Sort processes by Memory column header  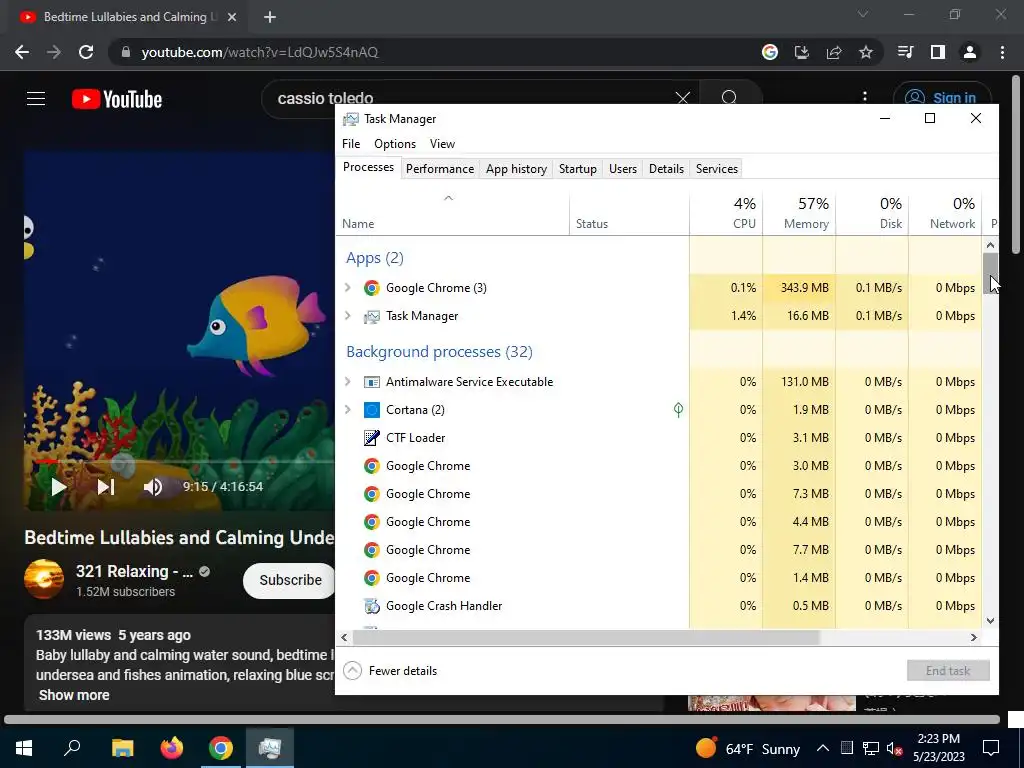tap(799, 214)
